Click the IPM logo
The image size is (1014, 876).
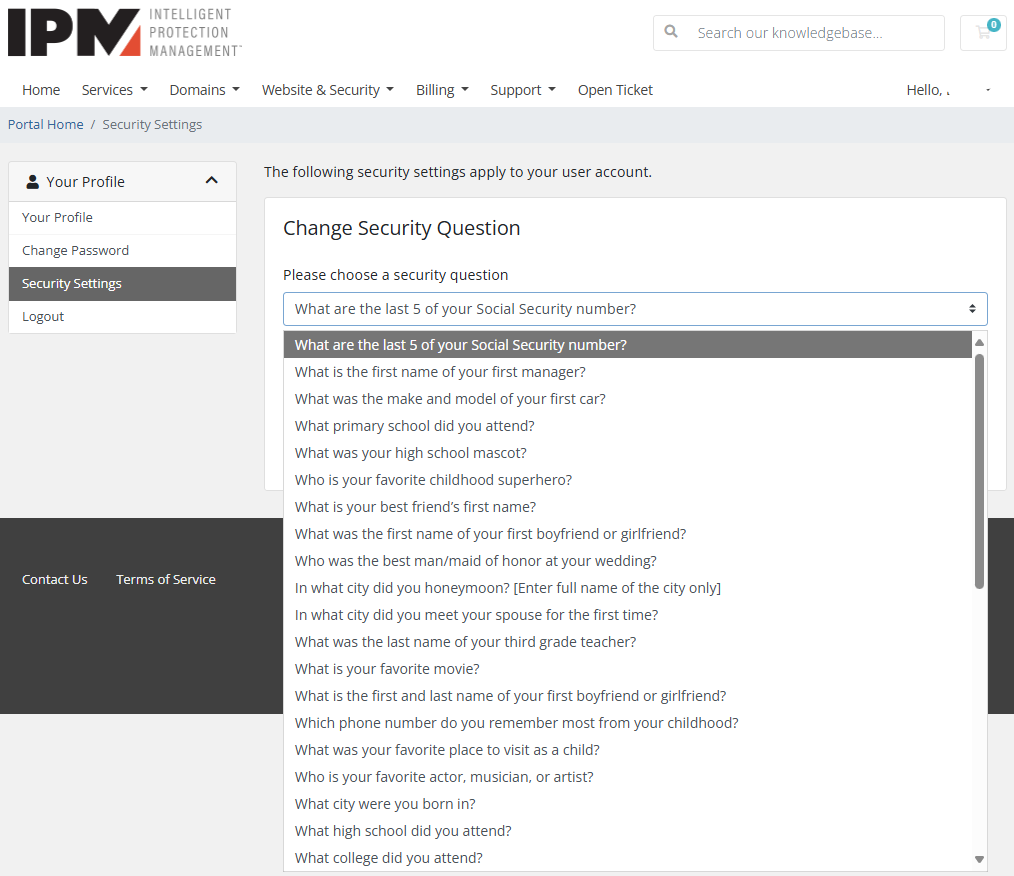(124, 32)
